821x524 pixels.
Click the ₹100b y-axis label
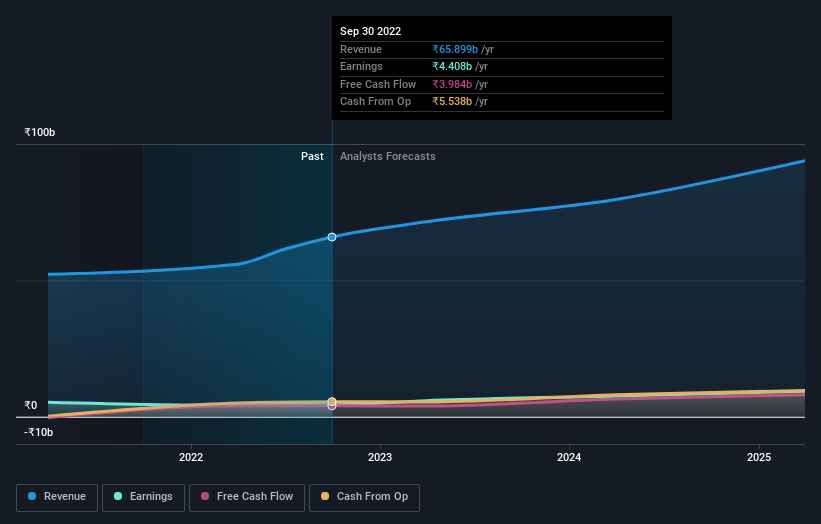[x=40, y=132]
